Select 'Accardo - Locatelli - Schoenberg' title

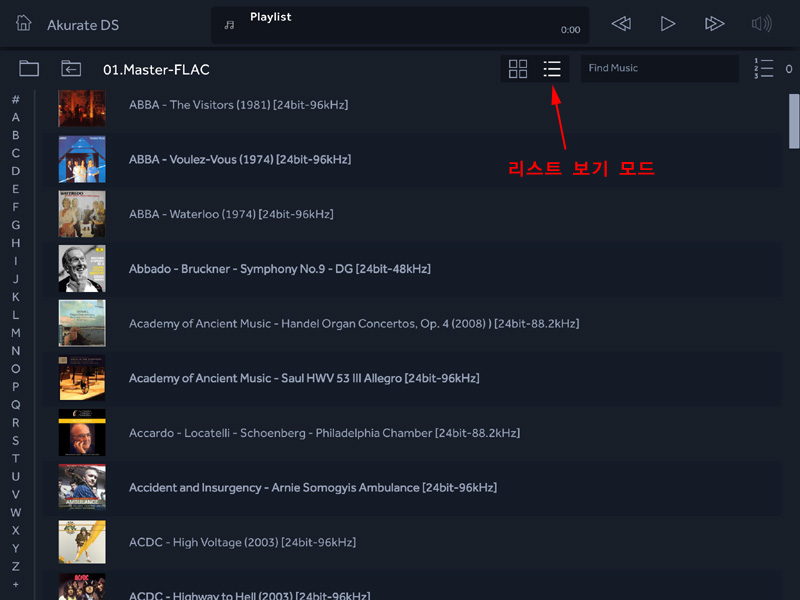coord(324,433)
